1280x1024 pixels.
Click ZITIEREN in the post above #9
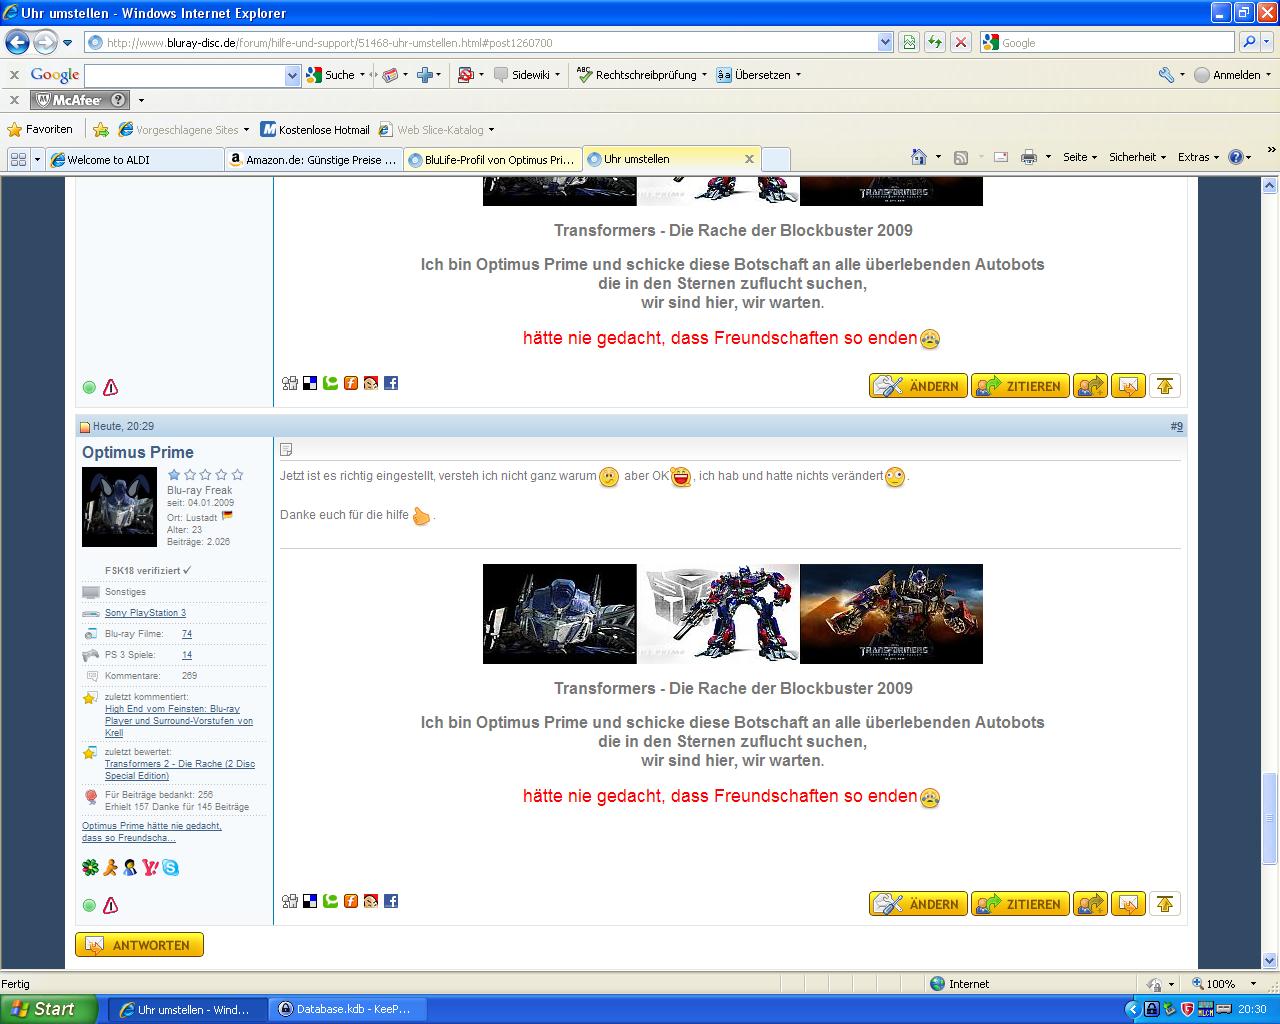(1020, 386)
